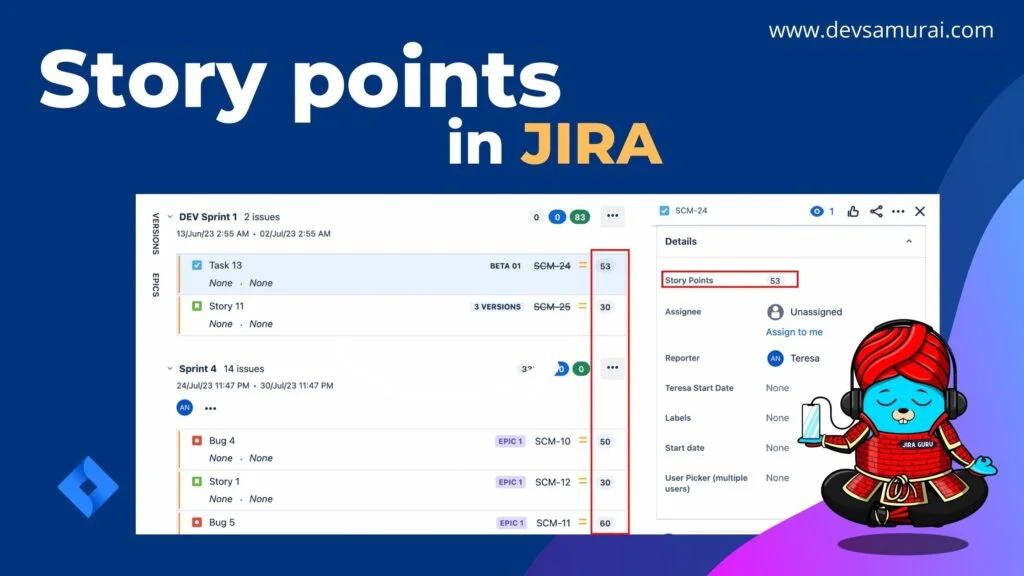Click the Labels field None value

point(777,417)
